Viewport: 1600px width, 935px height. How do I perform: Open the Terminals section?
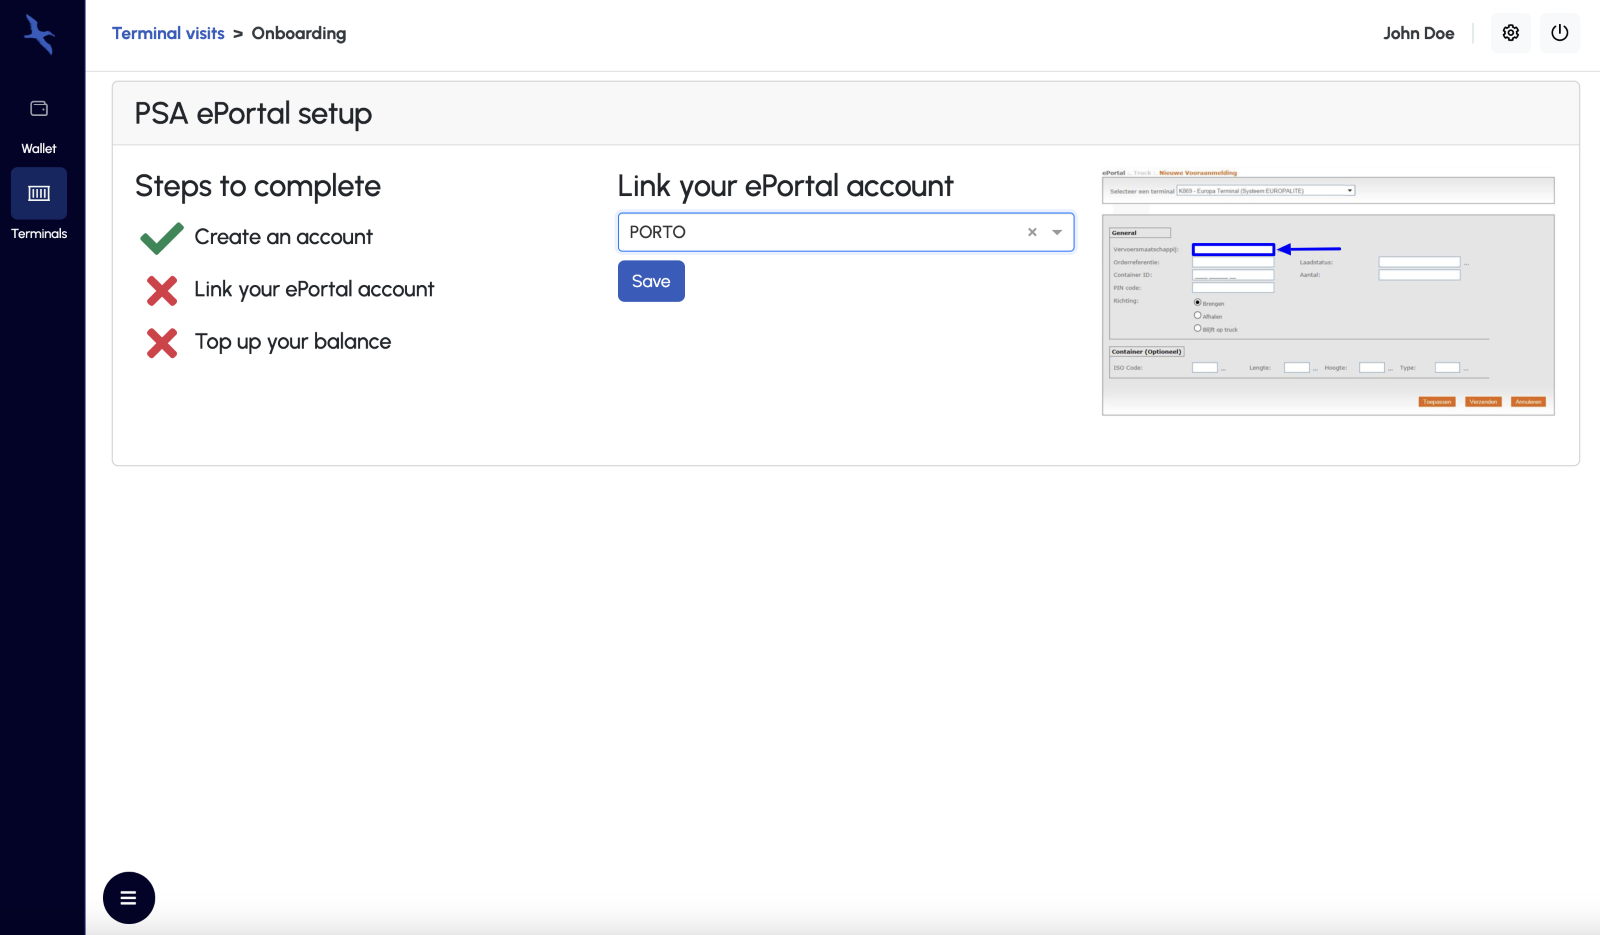39,206
